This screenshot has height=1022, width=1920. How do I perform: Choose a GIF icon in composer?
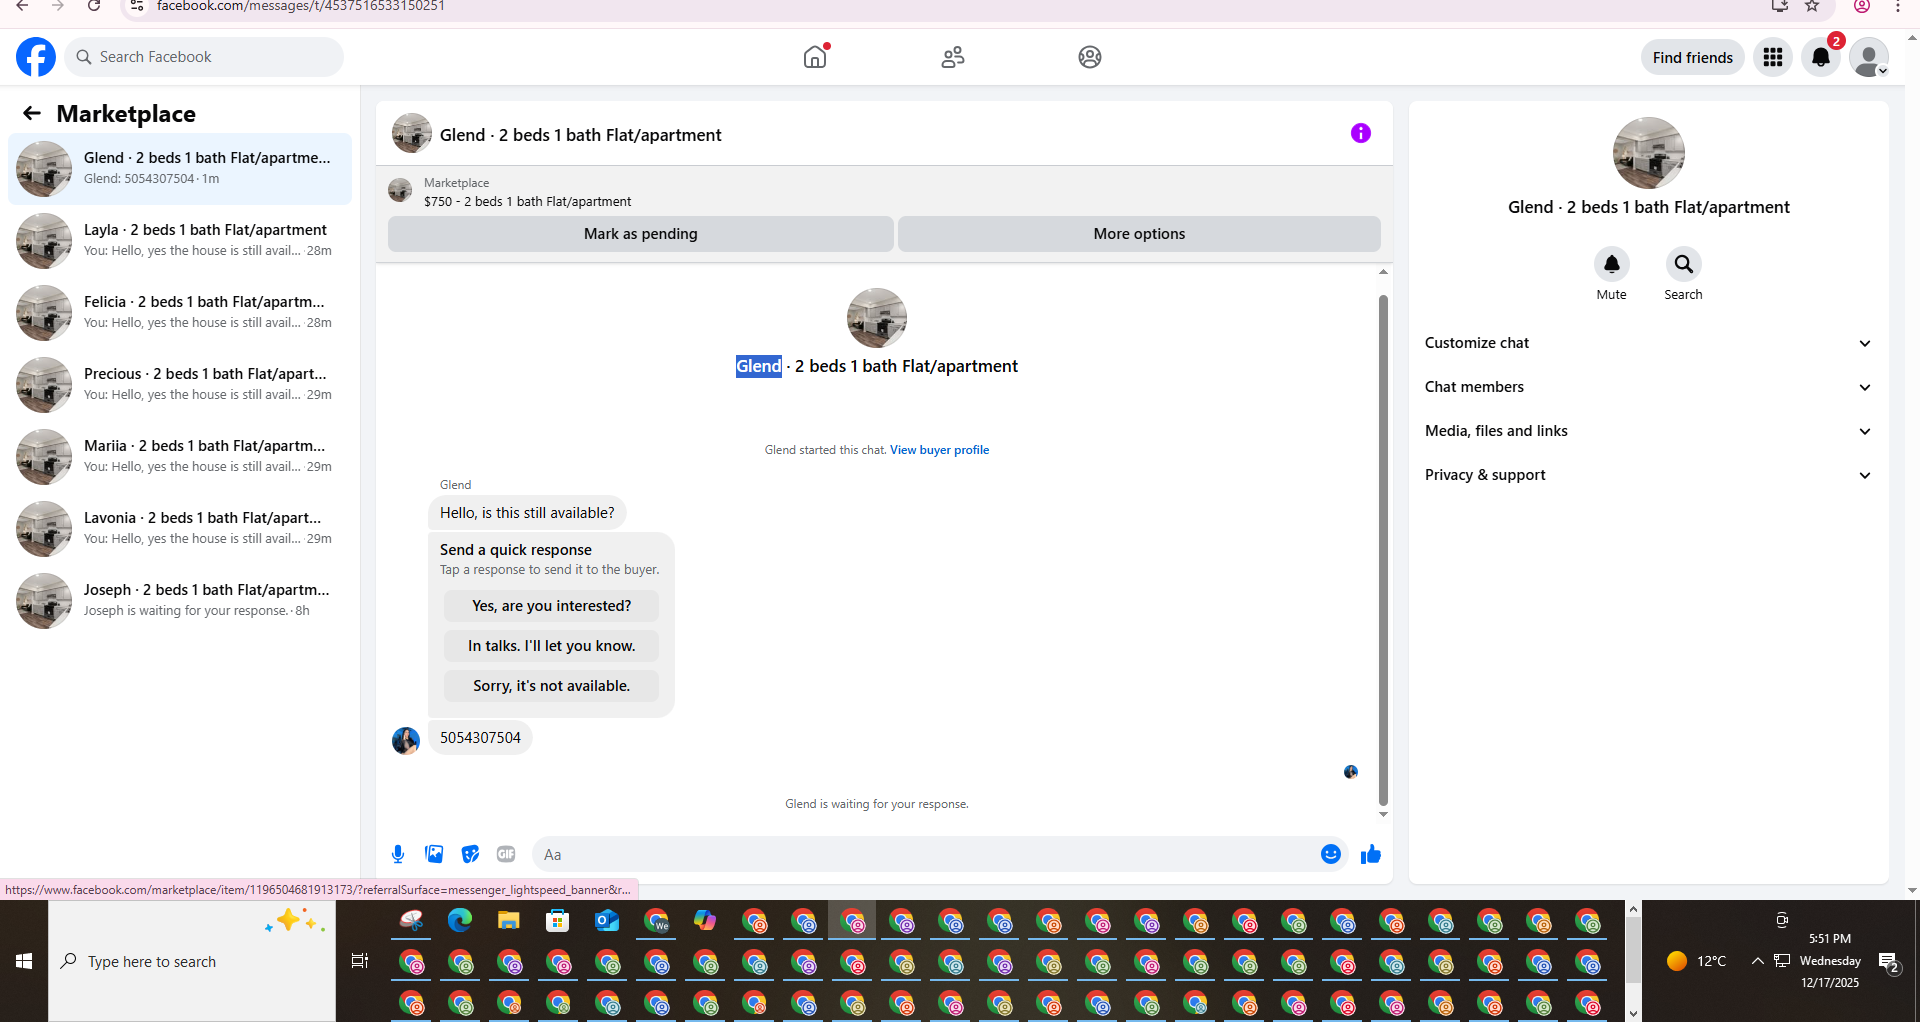506,854
